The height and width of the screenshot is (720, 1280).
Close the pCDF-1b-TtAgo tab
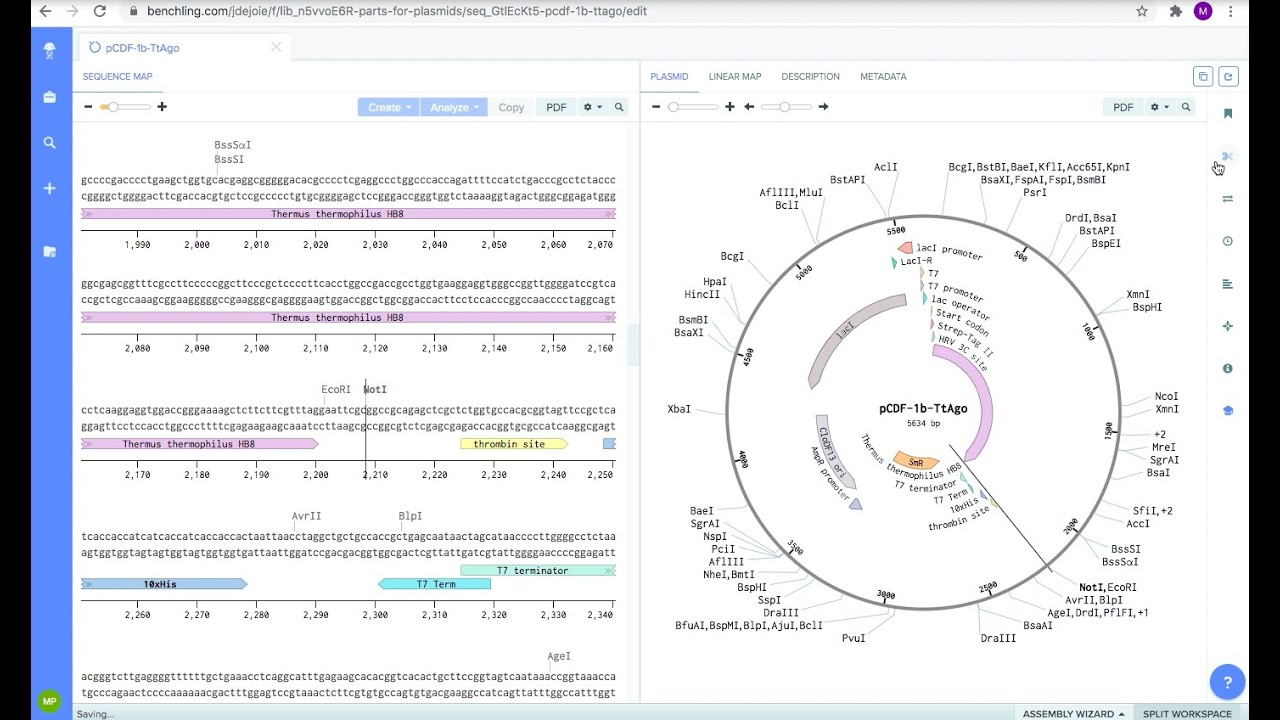coord(276,47)
